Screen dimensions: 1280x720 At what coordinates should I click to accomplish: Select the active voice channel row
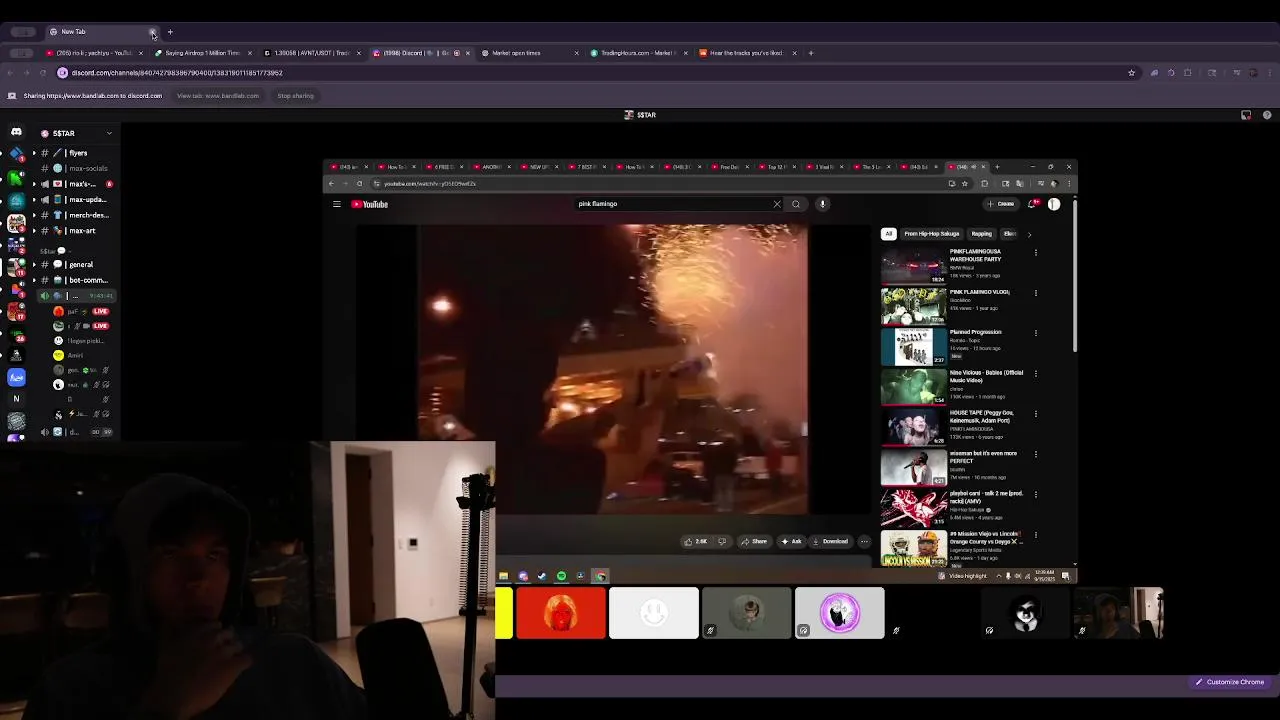pyautogui.click(x=76, y=296)
